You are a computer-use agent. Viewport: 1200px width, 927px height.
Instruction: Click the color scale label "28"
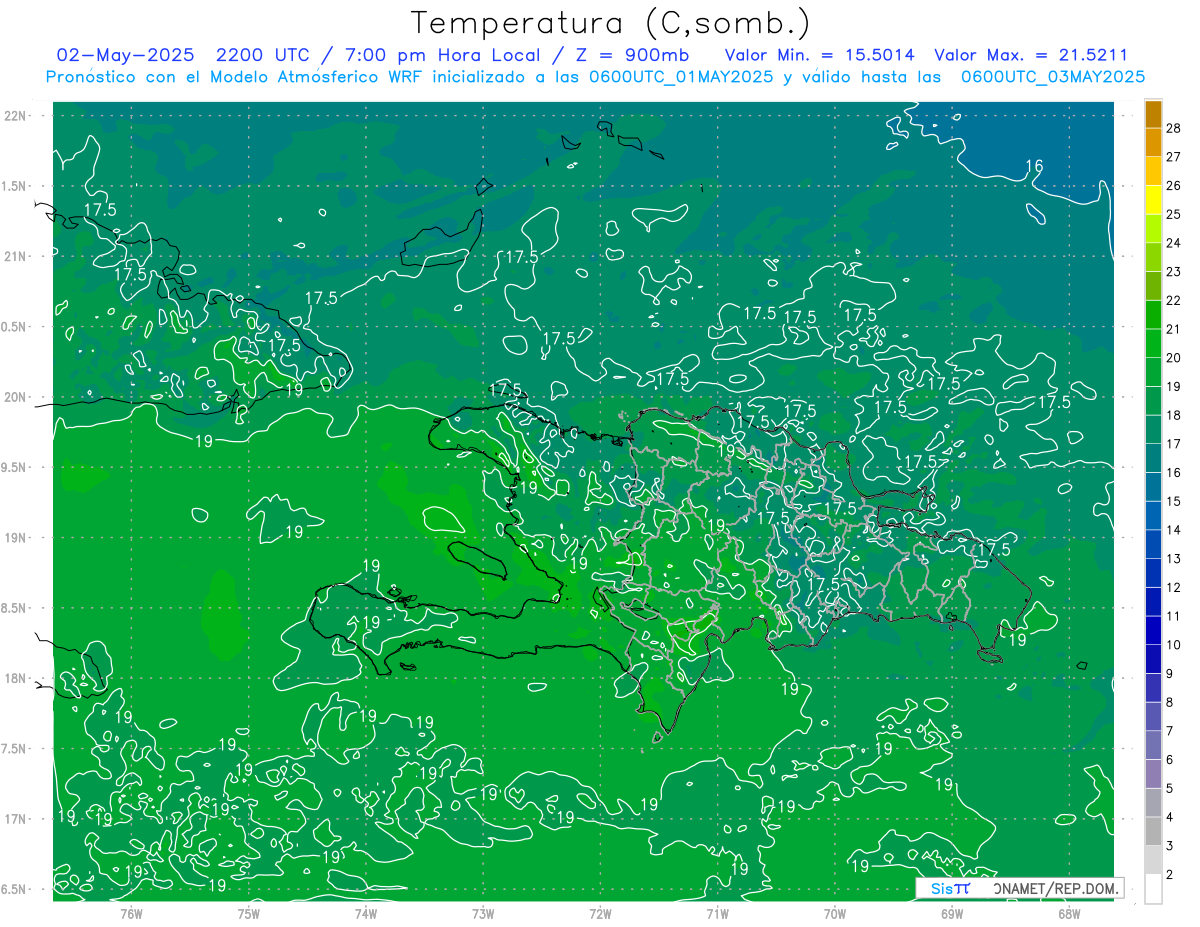coord(1174,128)
